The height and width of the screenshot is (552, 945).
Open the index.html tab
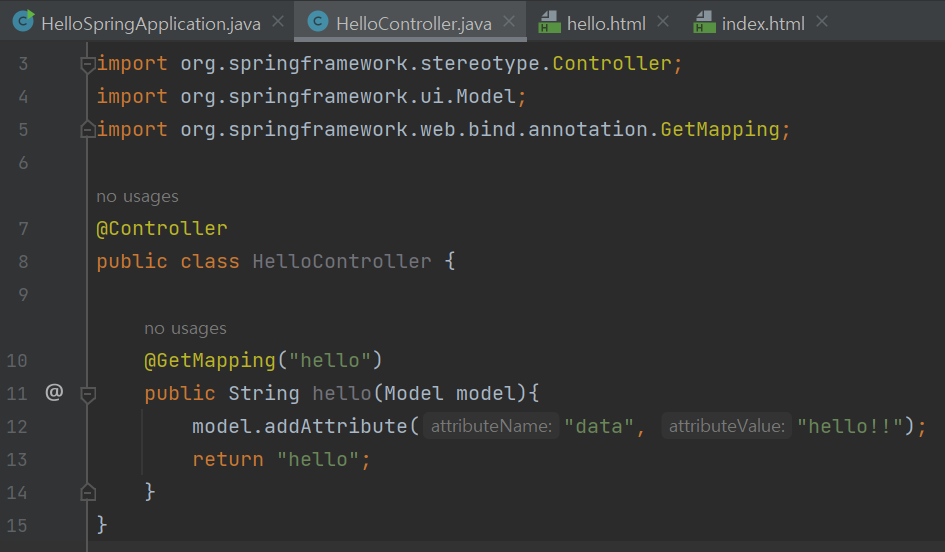click(763, 24)
